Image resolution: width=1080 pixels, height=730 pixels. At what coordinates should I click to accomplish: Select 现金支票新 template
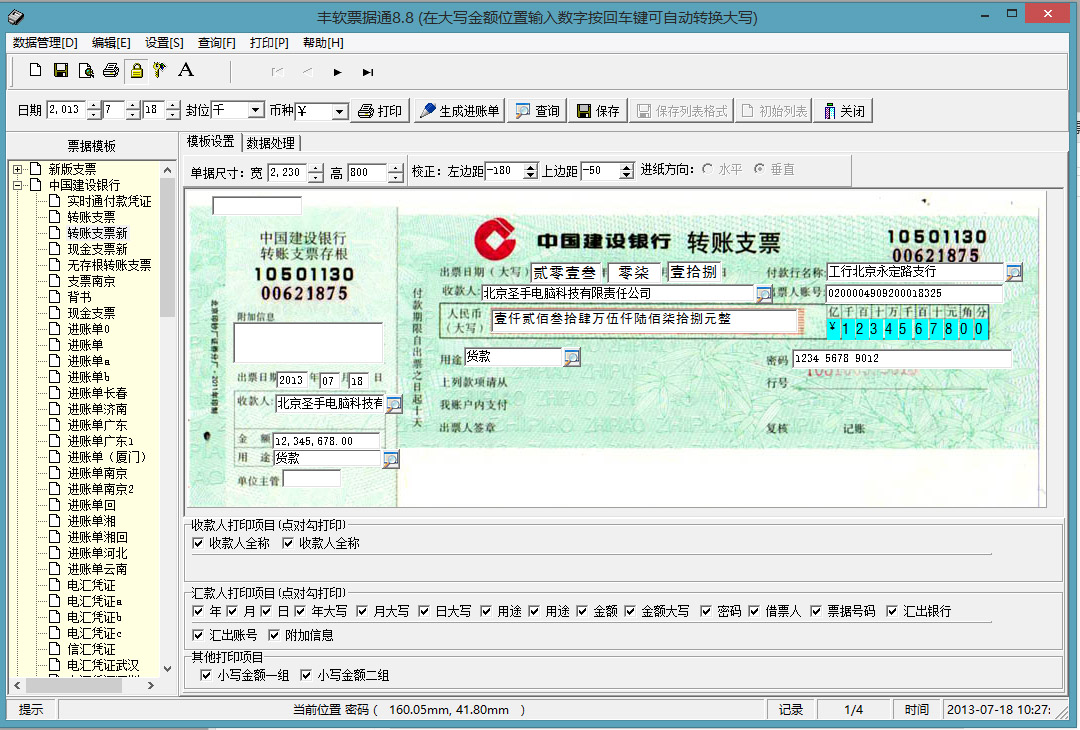tap(97, 249)
